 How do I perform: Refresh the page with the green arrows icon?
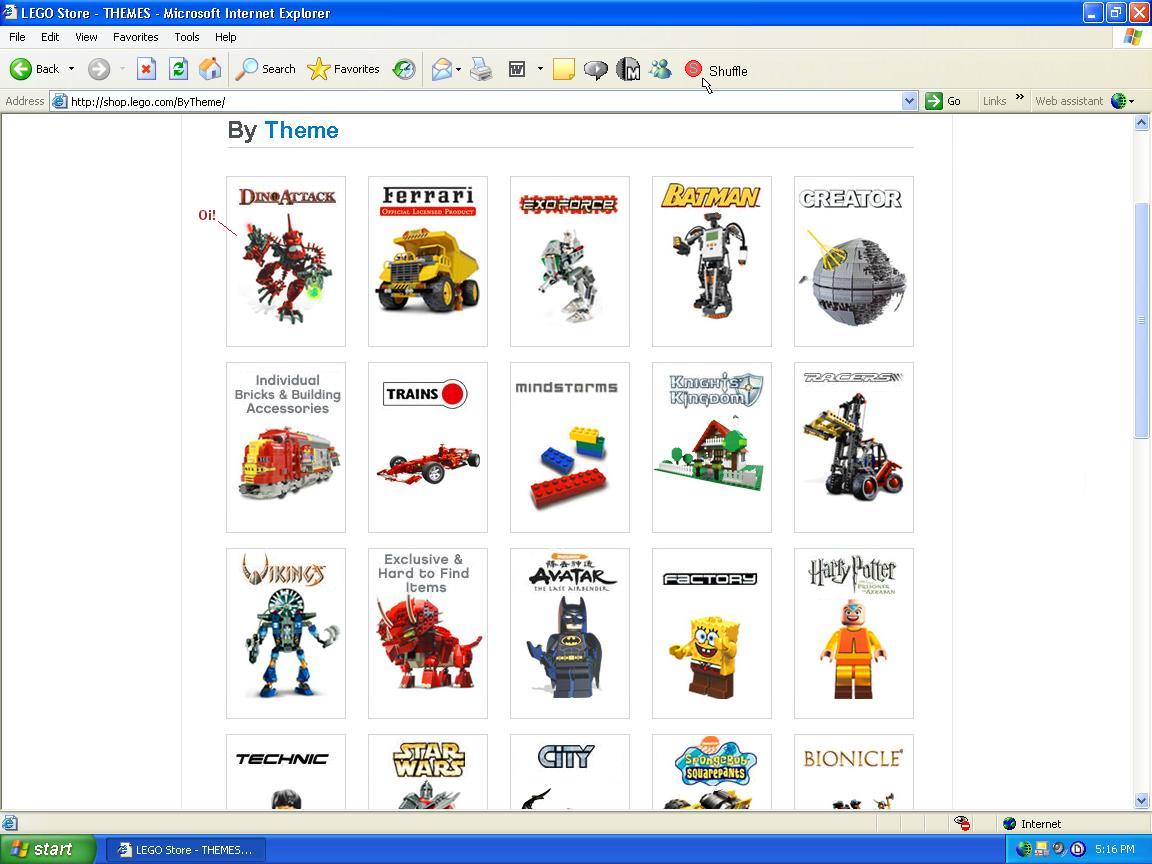point(178,69)
